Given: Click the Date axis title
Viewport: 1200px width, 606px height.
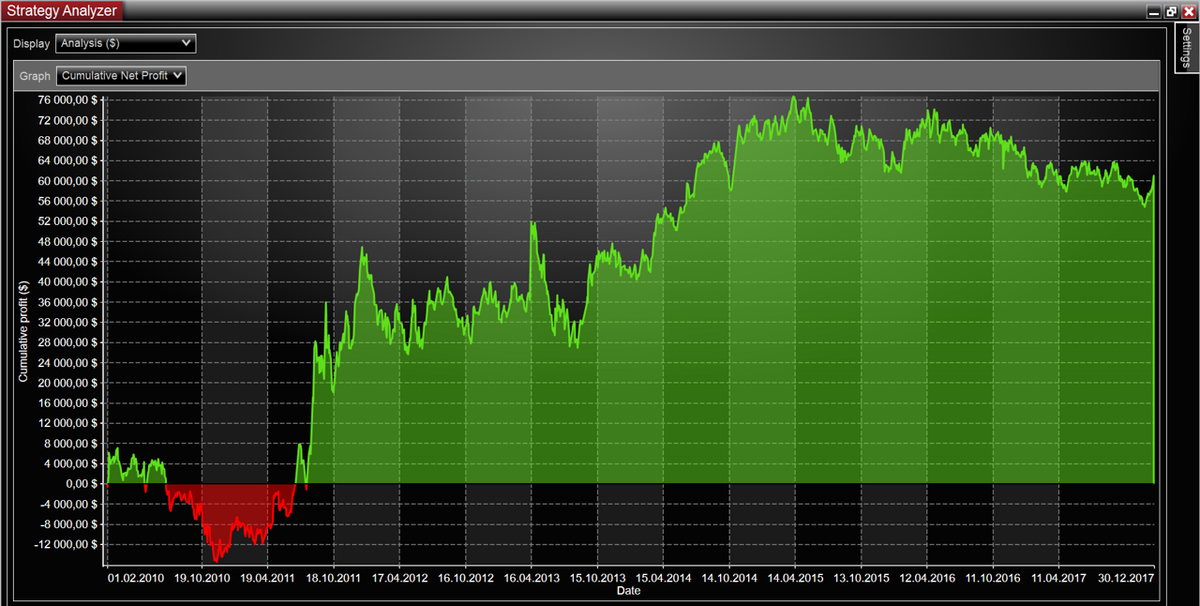Looking at the screenshot, I should pyautogui.click(x=629, y=591).
